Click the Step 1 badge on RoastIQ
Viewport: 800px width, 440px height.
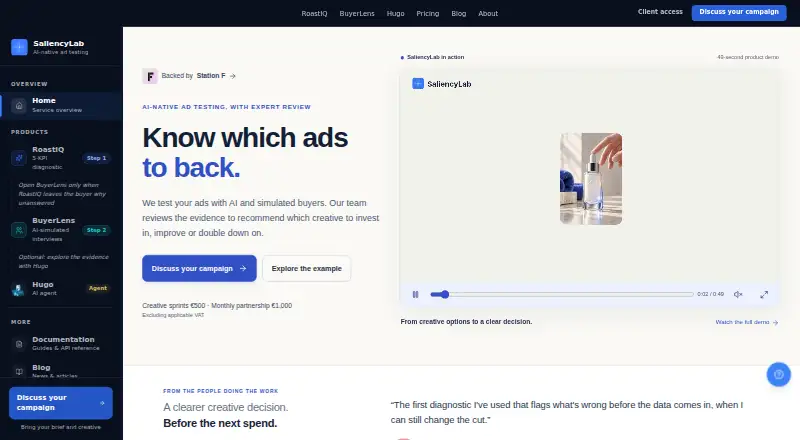click(x=96, y=158)
